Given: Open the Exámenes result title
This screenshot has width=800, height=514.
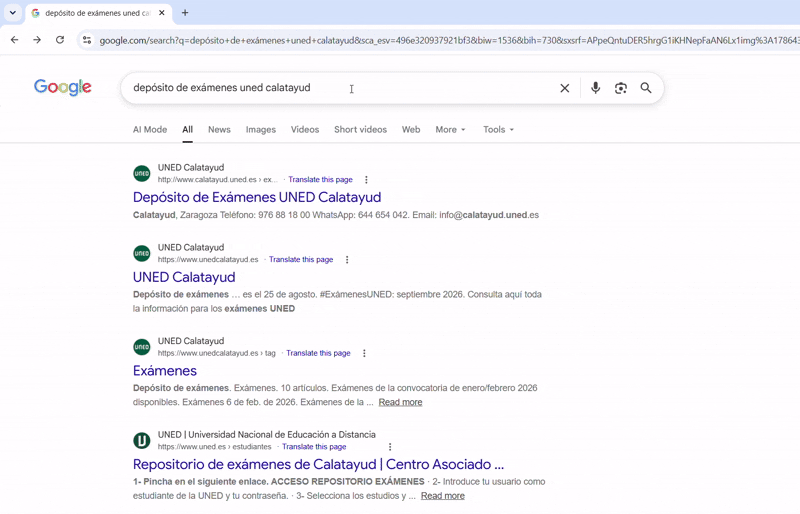Looking at the screenshot, I should pos(165,371).
